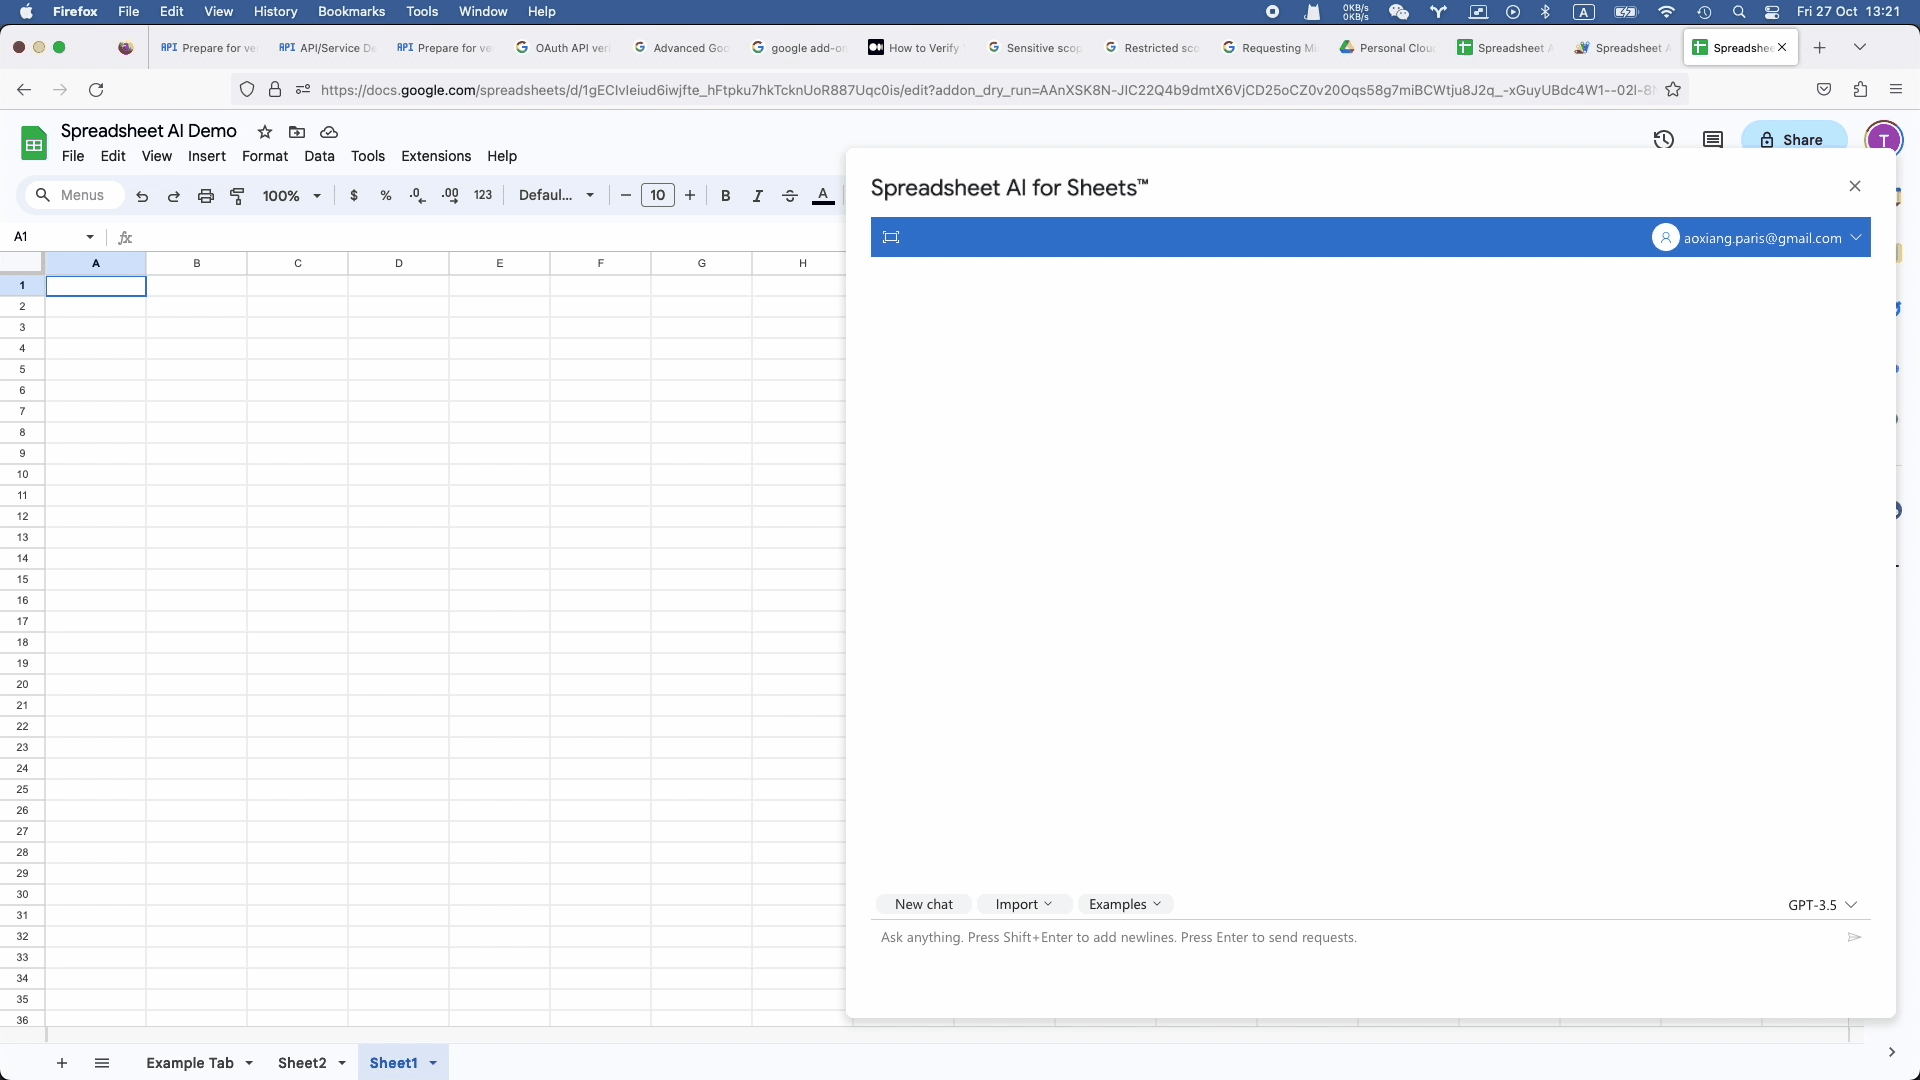Expand the Examples dropdown menu
Screen dimensions: 1920x1080
[x=1124, y=903]
